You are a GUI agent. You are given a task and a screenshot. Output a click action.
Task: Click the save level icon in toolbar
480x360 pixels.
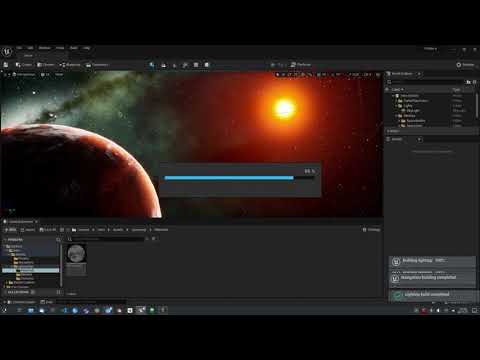pos(6,65)
